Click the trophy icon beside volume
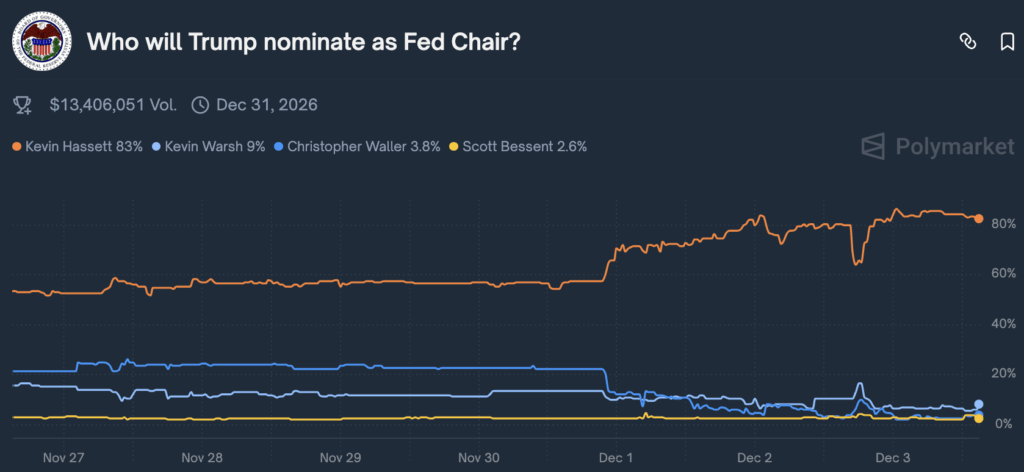Viewport: 1024px width, 472px height. [x=22, y=104]
